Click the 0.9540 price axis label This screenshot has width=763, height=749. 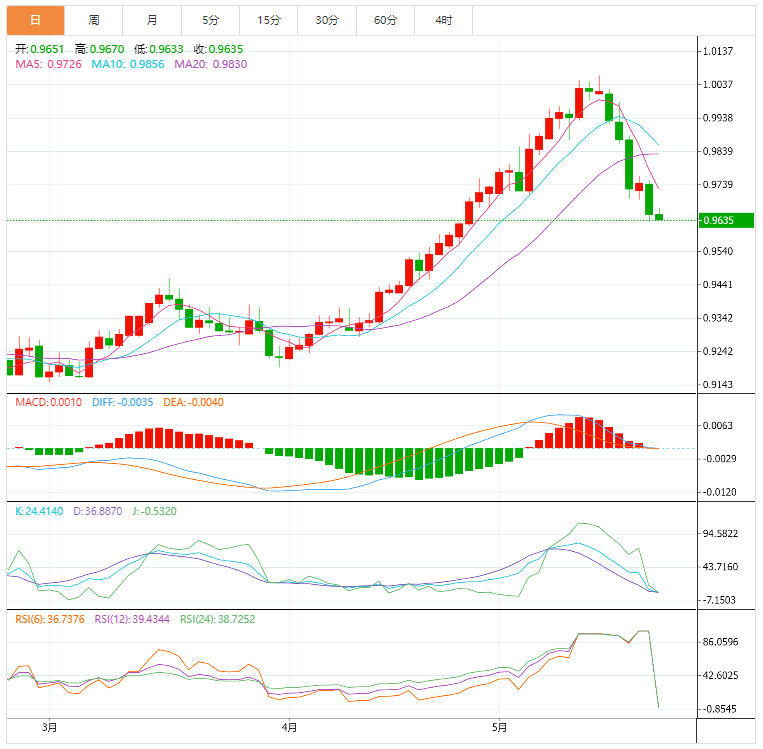tap(718, 252)
